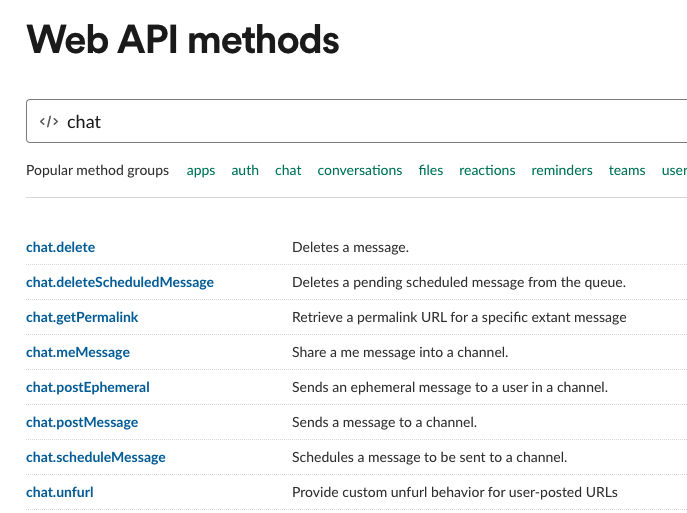687x513 pixels.
Task: Focus the method search field containing 'chat'
Action: point(357,121)
